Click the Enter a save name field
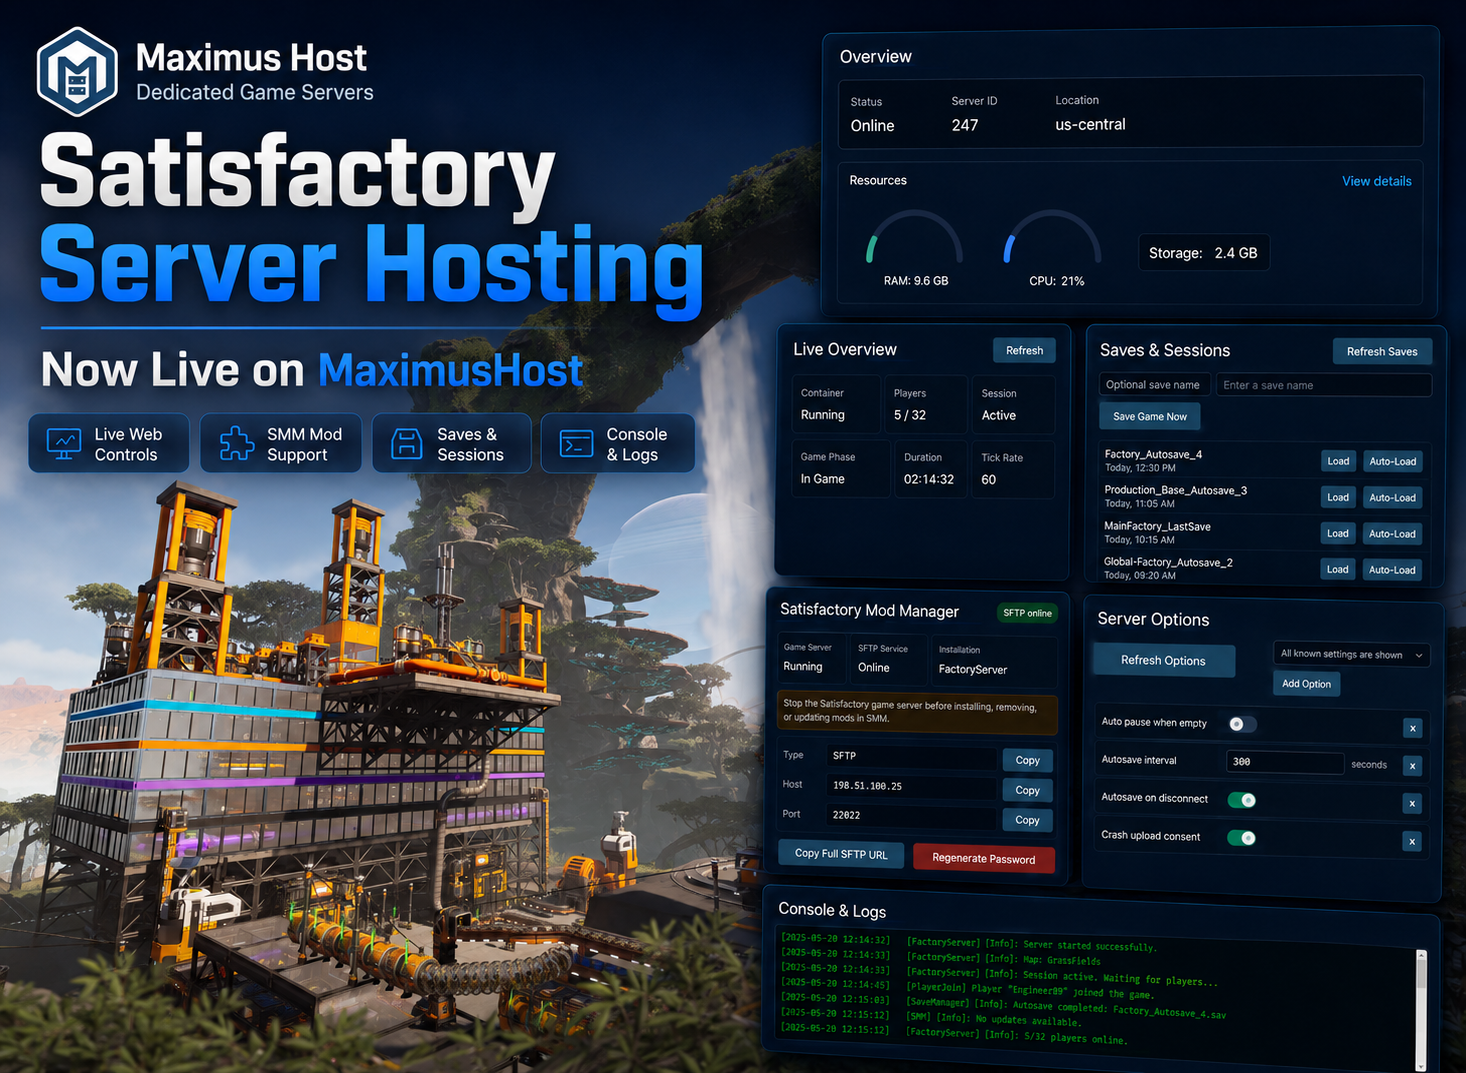The image size is (1466, 1073). [1324, 385]
